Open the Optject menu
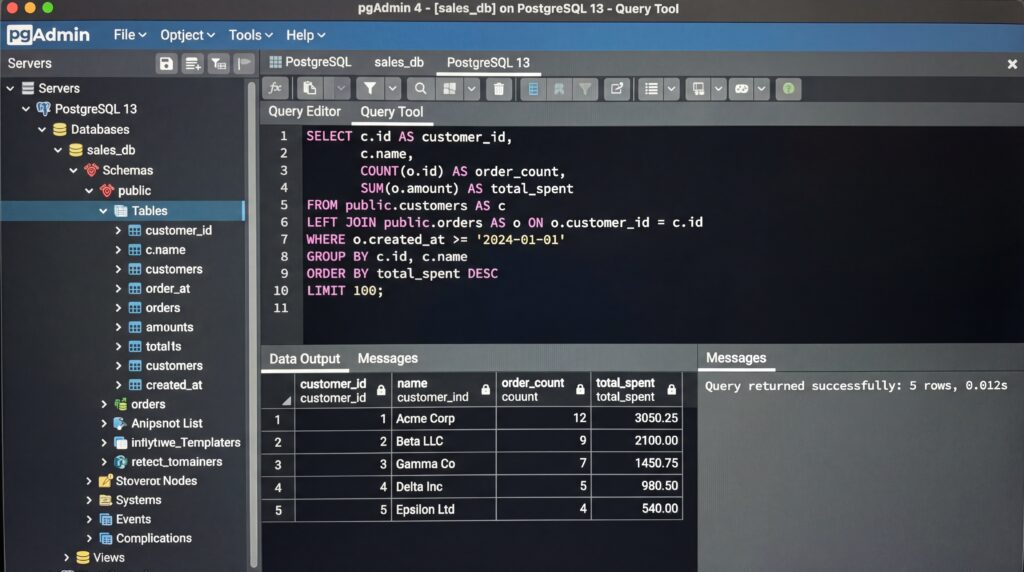Viewport: 1024px width, 572px height. coord(187,35)
